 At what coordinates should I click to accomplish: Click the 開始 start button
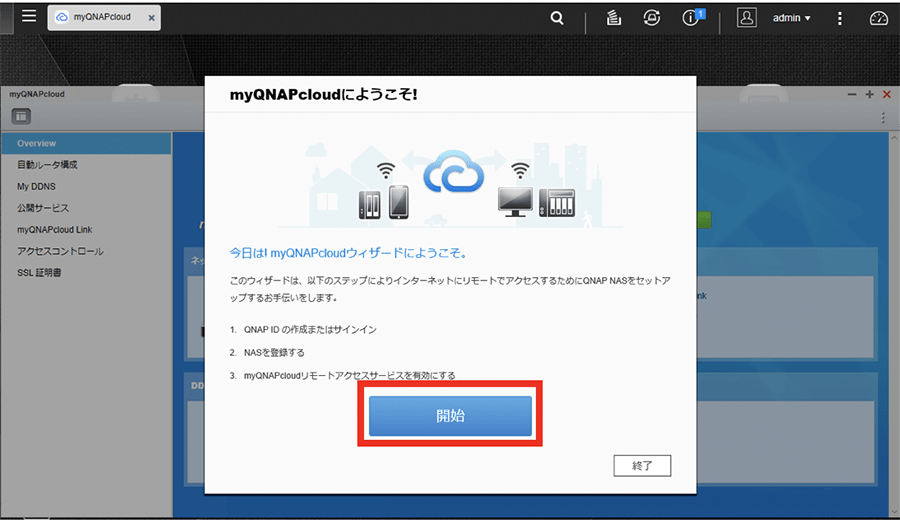coord(450,416)
